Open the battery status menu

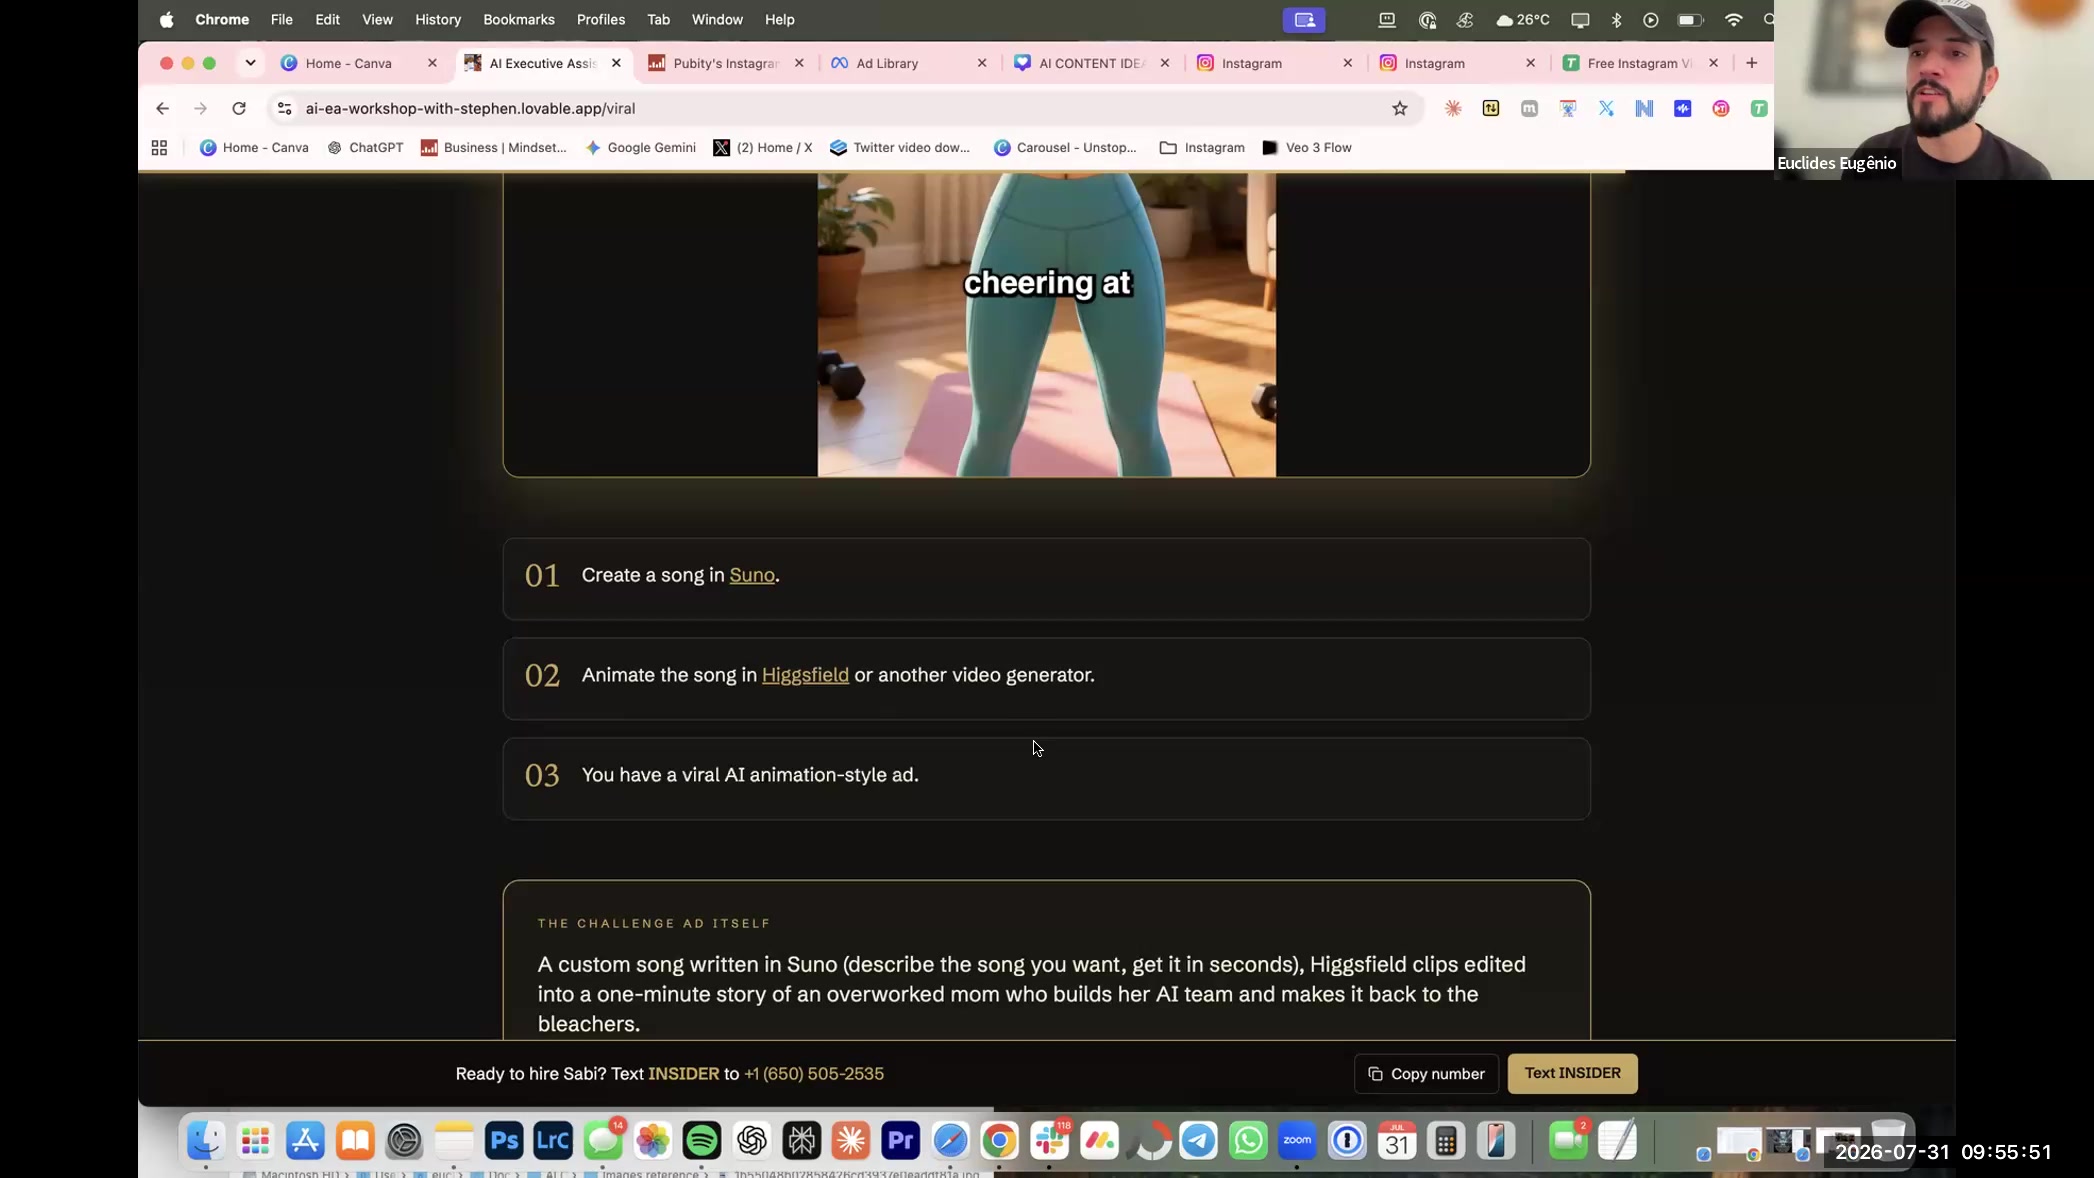coord(1690,20)
